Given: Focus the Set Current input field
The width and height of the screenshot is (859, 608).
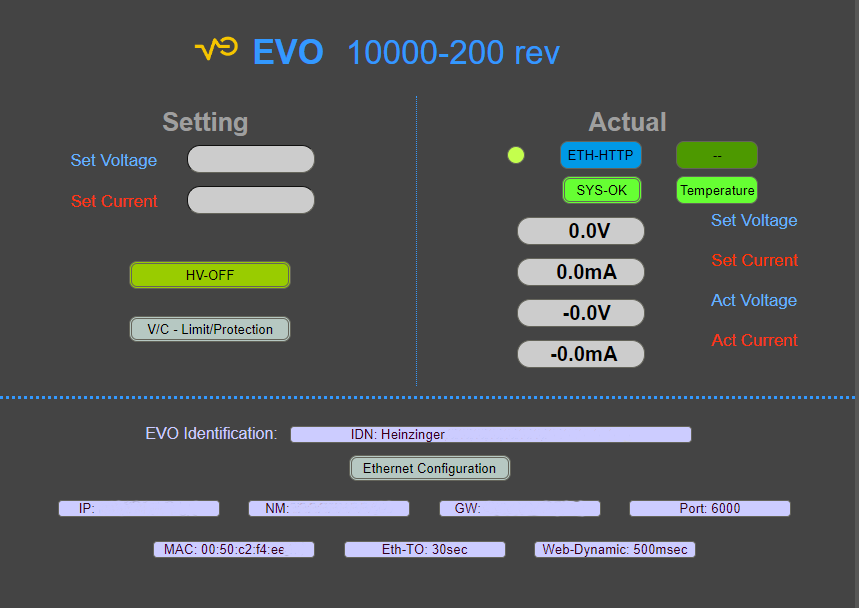Looking at the screenshot, I should pyautogui.click(x=251, y=200).
